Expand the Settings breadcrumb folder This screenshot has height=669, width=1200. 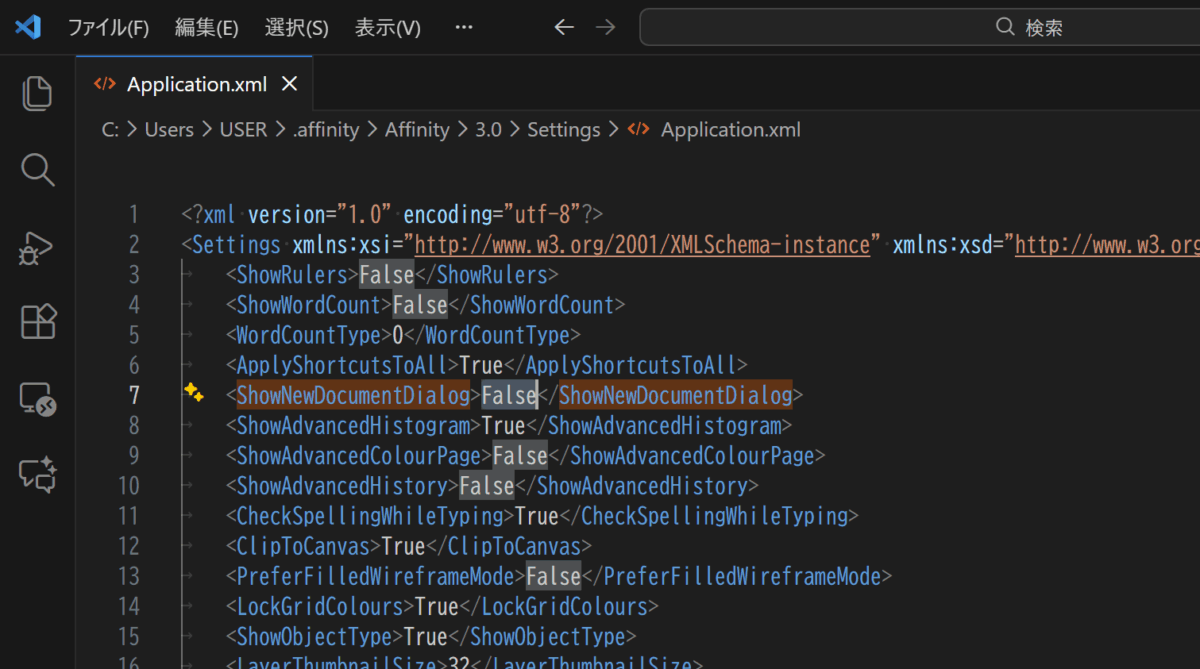(563, 130)
